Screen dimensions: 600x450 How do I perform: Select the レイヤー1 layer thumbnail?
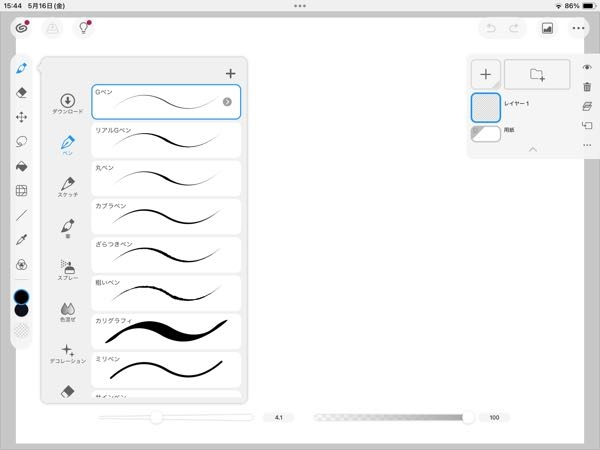[x=485, y=108]
